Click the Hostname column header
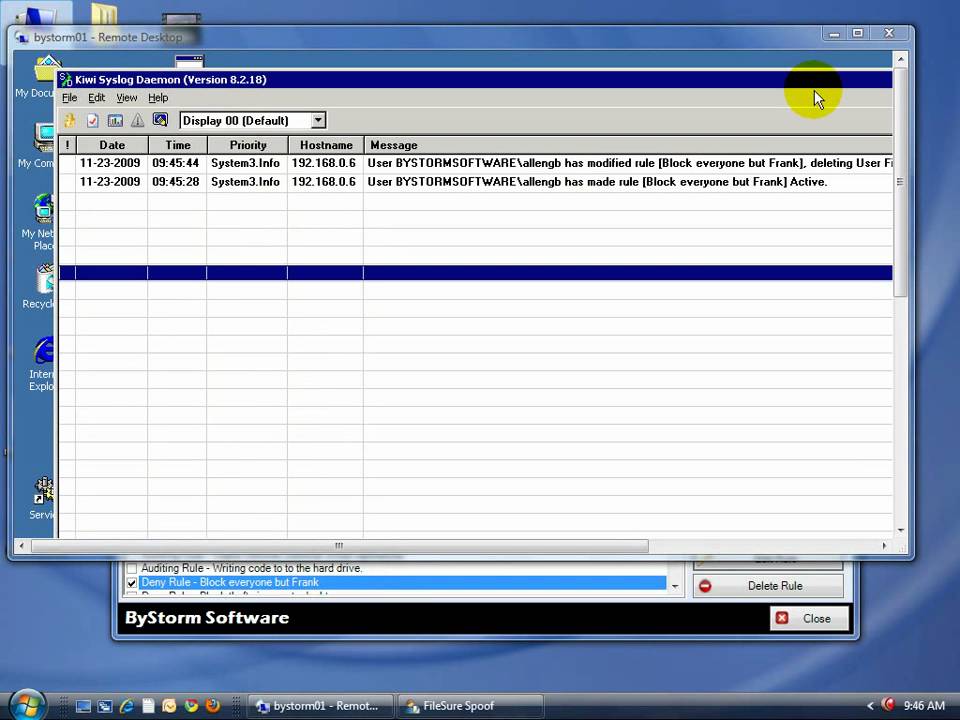The width and height of the screenshot is (960, 720). tap(326, 145)
